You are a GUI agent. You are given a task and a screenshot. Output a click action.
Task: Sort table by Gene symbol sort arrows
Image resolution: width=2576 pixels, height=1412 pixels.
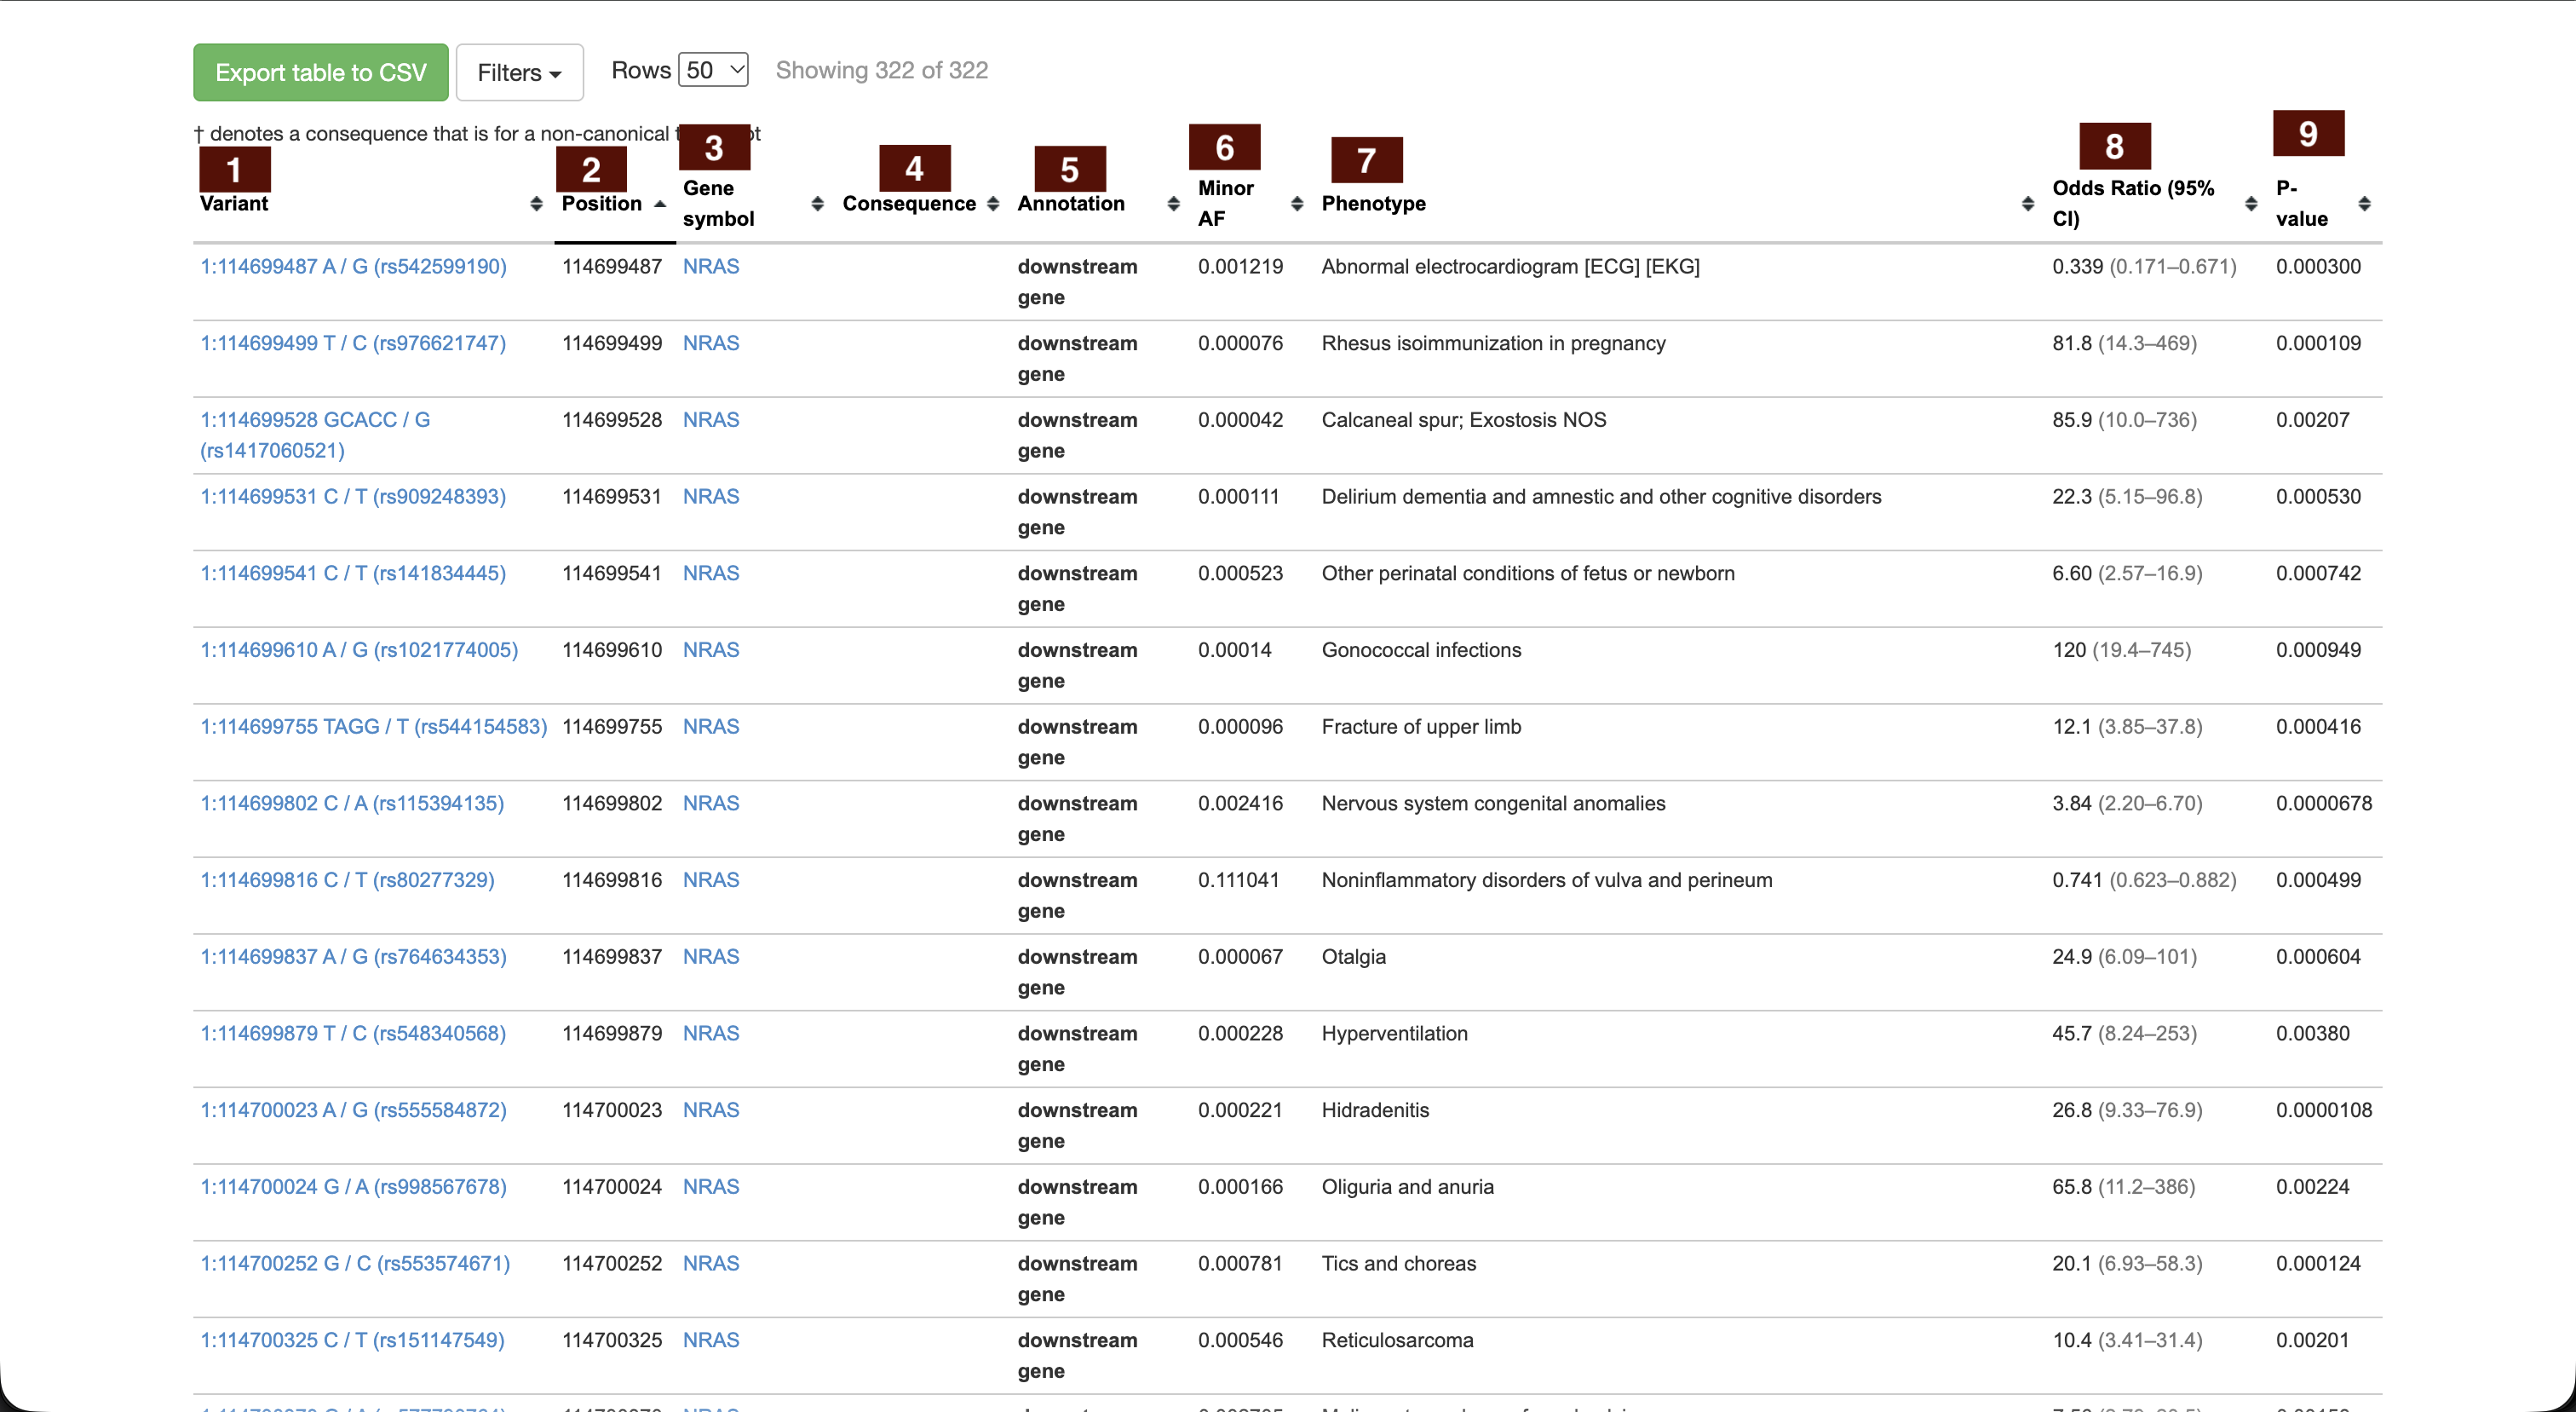(817, 204)
